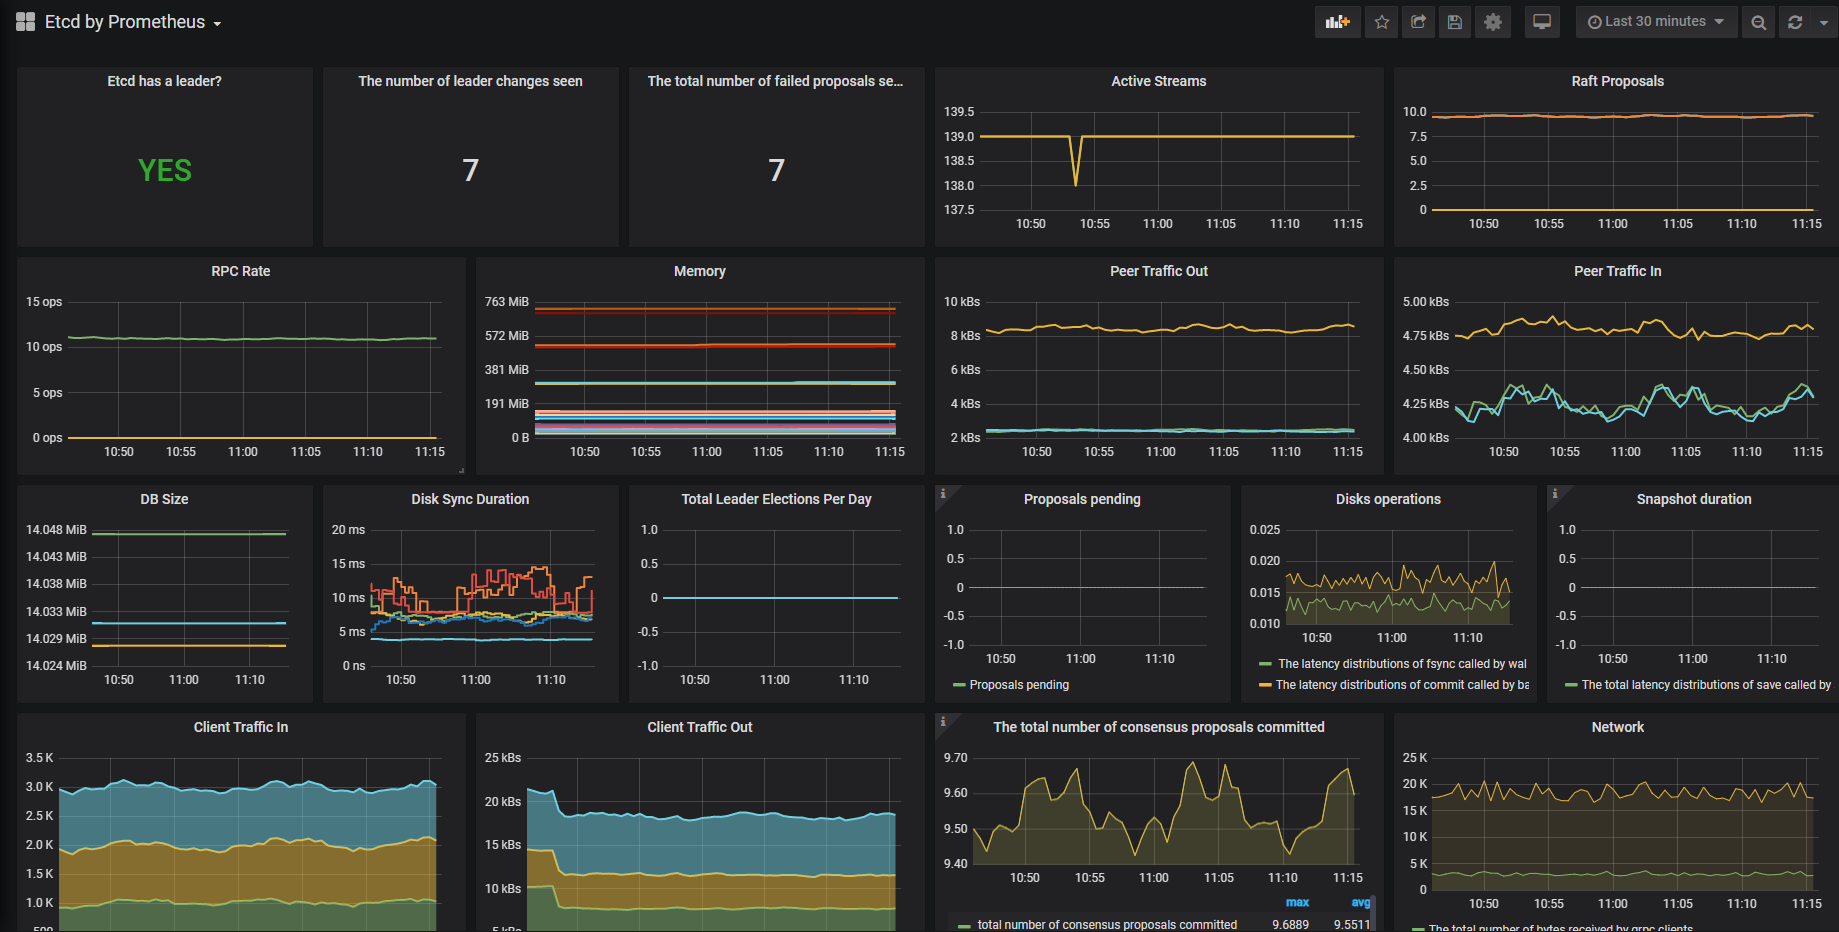Open the Memory panel title menu
The width and height of the screenshot is (1839, 932).
(699, 271)
